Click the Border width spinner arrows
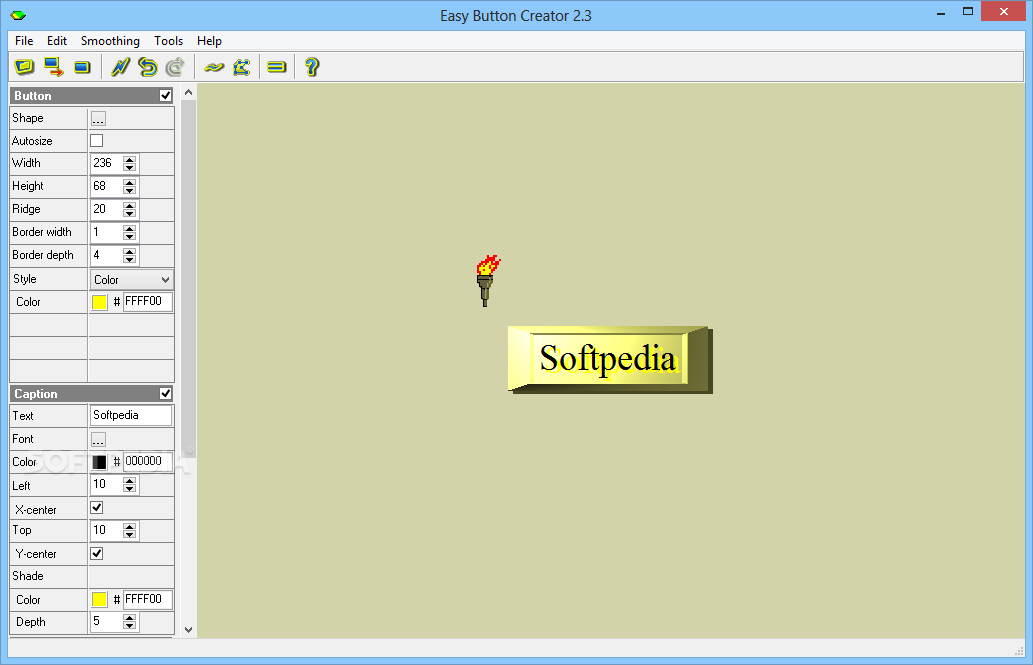This screenshot has height=665, width=1033. [130, 233]
